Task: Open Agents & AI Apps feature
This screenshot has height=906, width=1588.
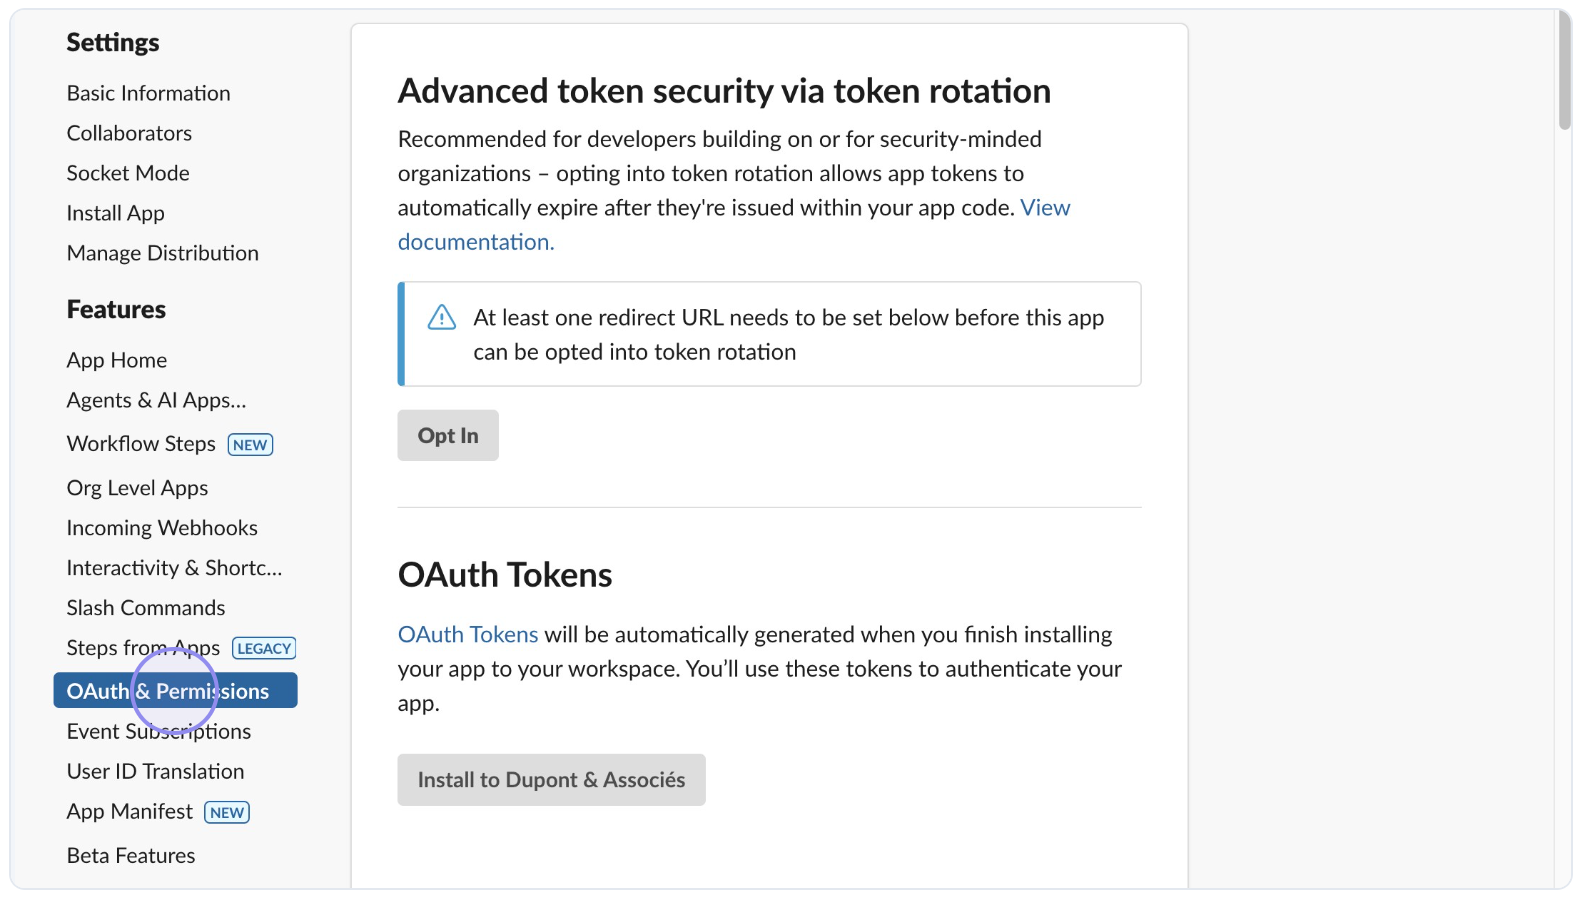Action: pos(156,400)
